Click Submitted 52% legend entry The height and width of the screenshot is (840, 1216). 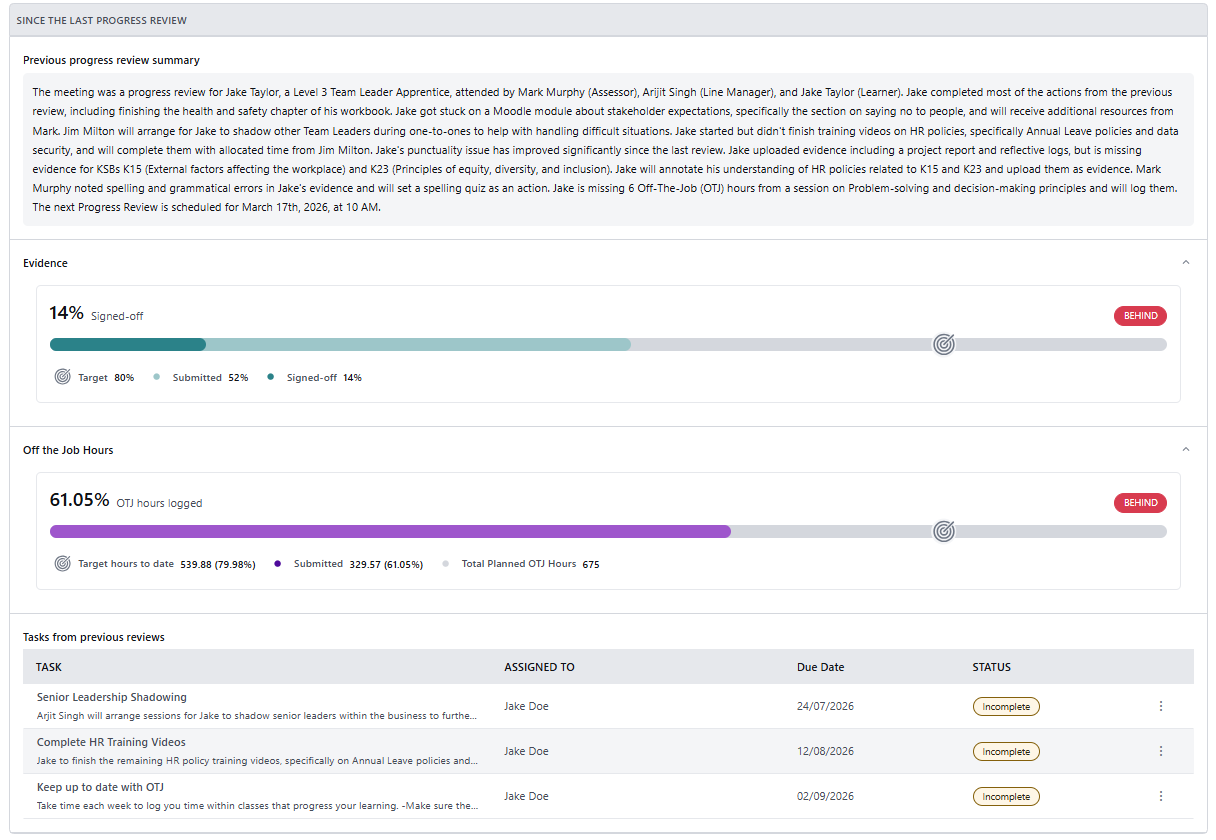pyautogui.click(x=201, y=377)
